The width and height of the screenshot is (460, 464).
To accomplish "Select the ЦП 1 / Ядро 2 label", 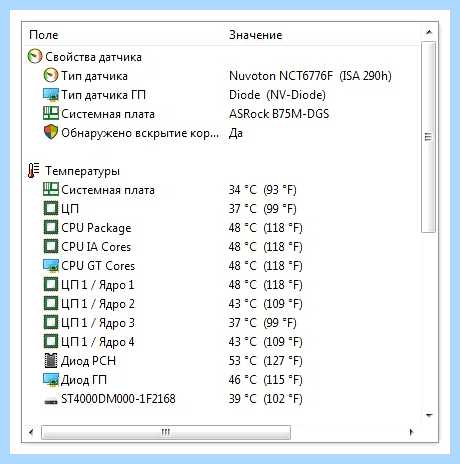I will coord(98,304).
